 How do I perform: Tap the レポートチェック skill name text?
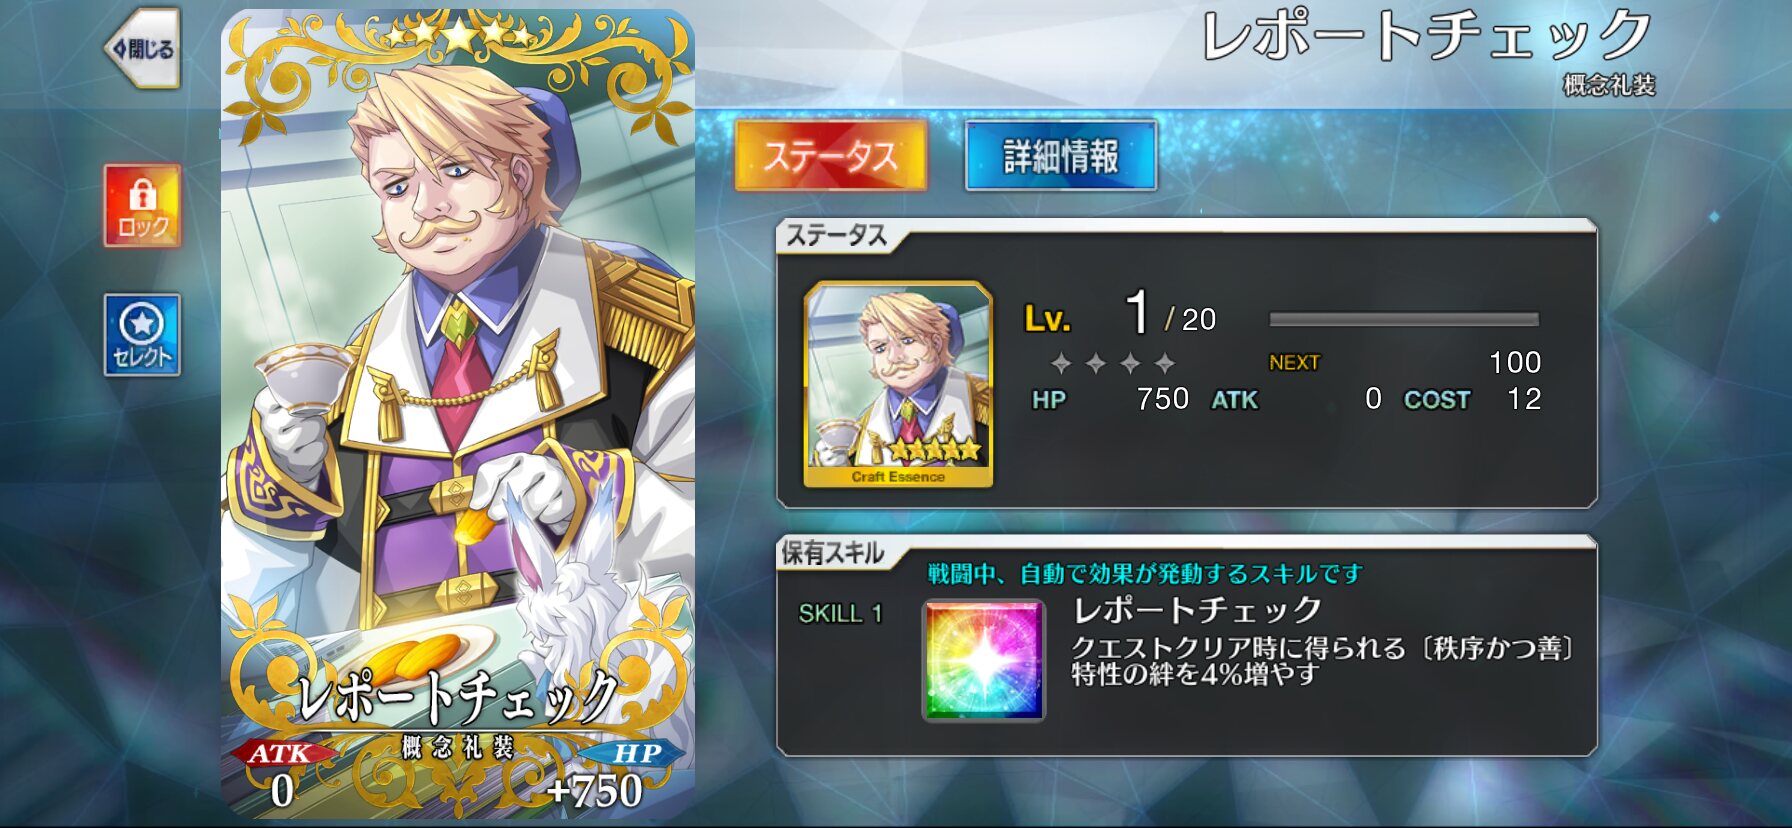(1197, 609)
